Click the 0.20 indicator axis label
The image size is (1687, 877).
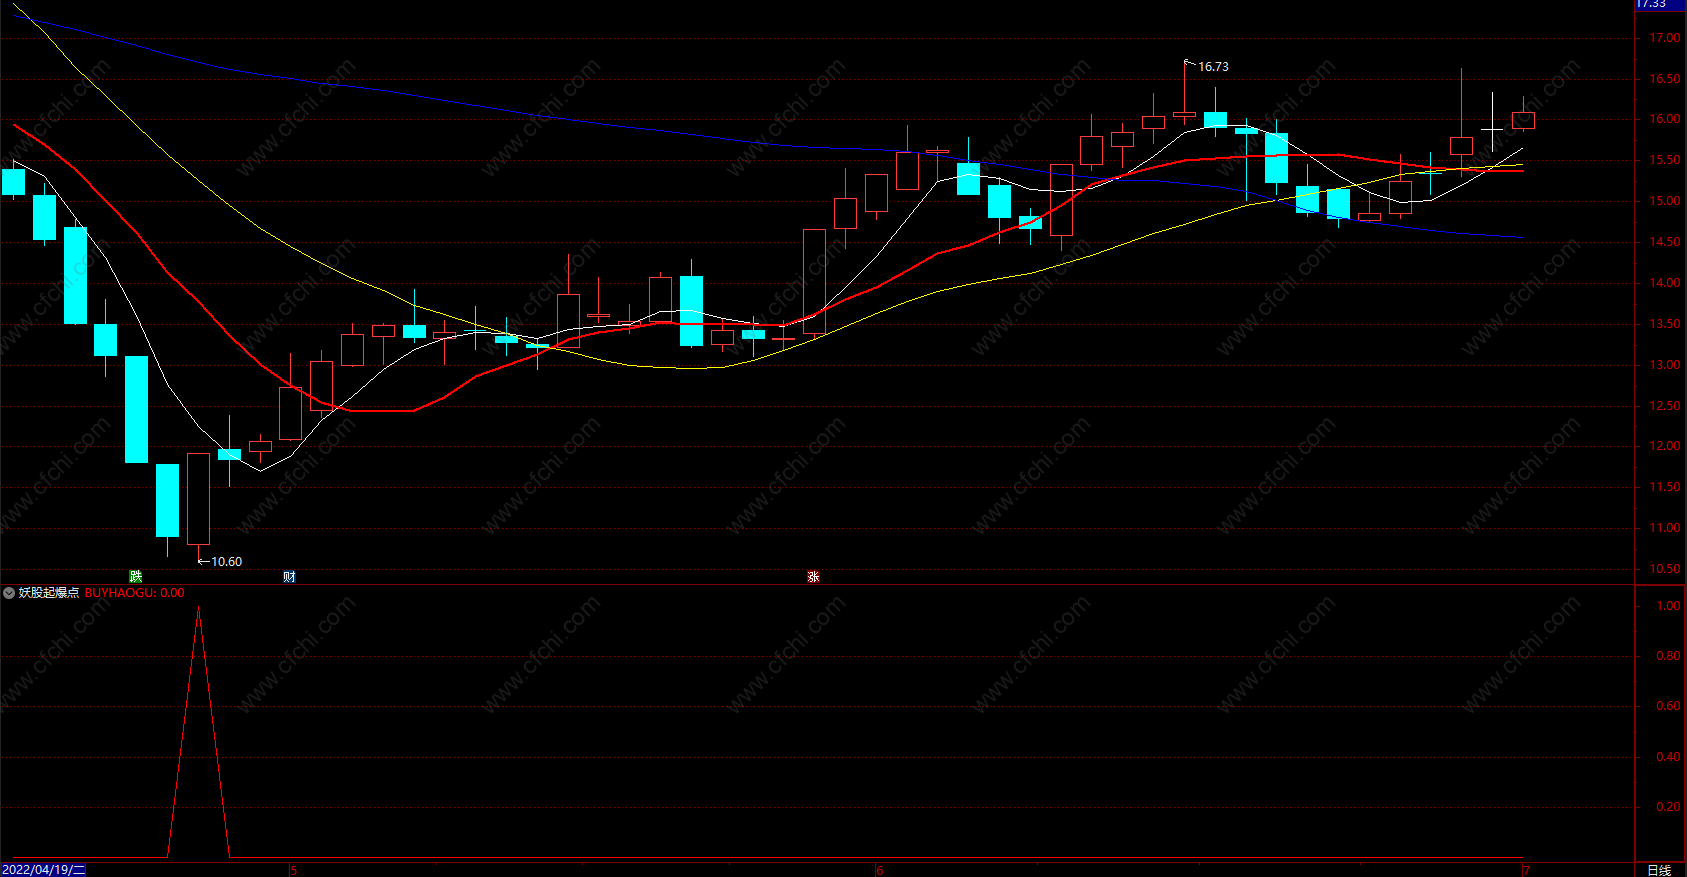1668,807
